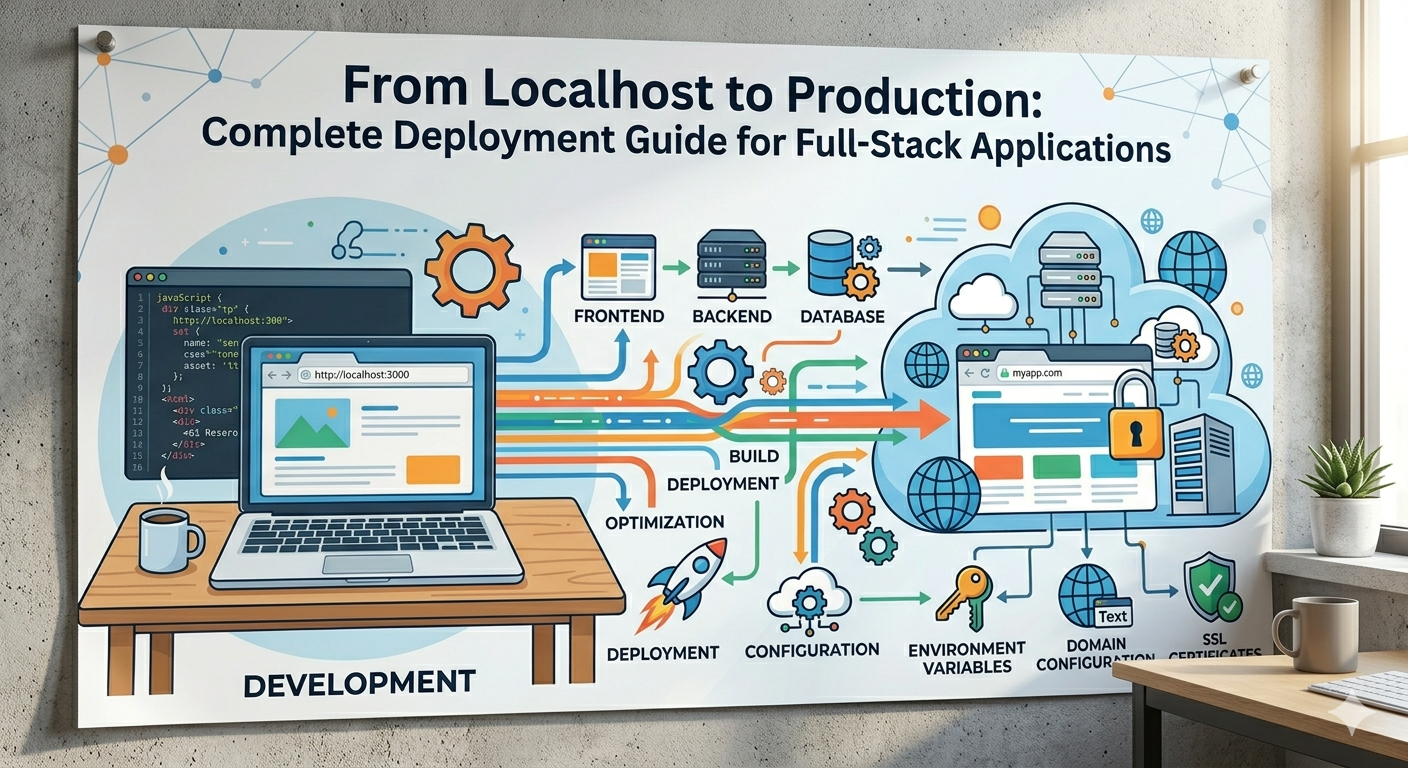Click the DOMAIN CONFIGURATION label
This screenshot has width=1408, height=768.
coord(1097,654)
